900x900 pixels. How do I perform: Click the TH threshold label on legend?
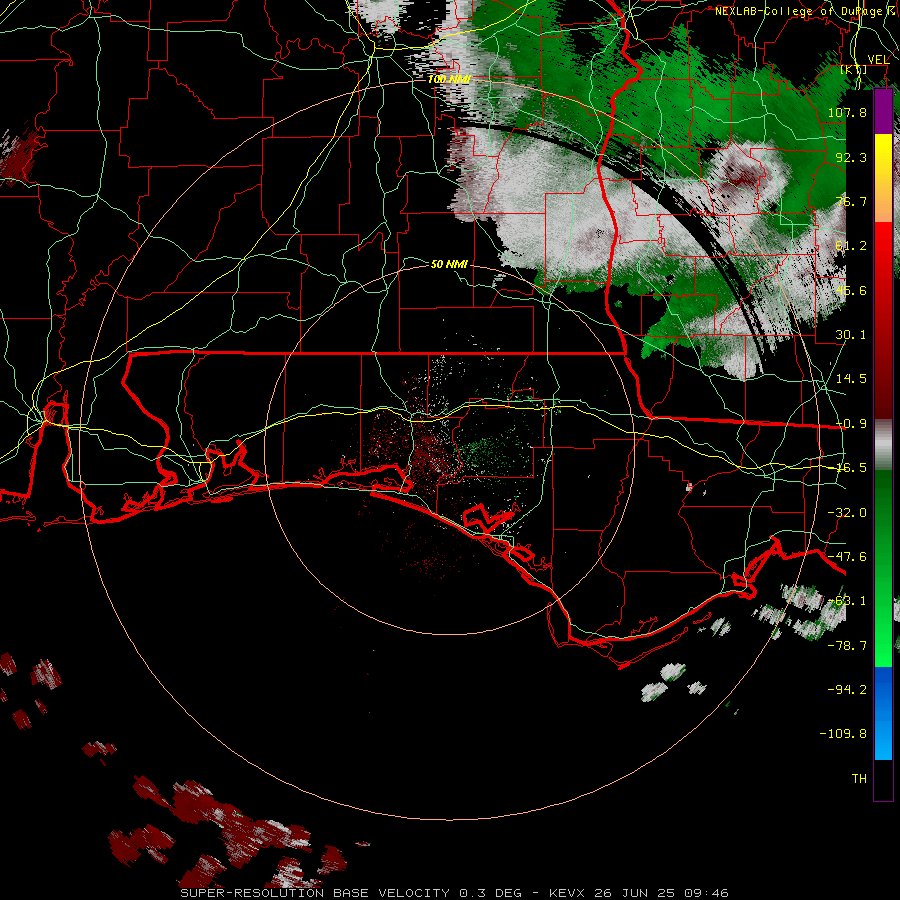click(x=859, y=778)
